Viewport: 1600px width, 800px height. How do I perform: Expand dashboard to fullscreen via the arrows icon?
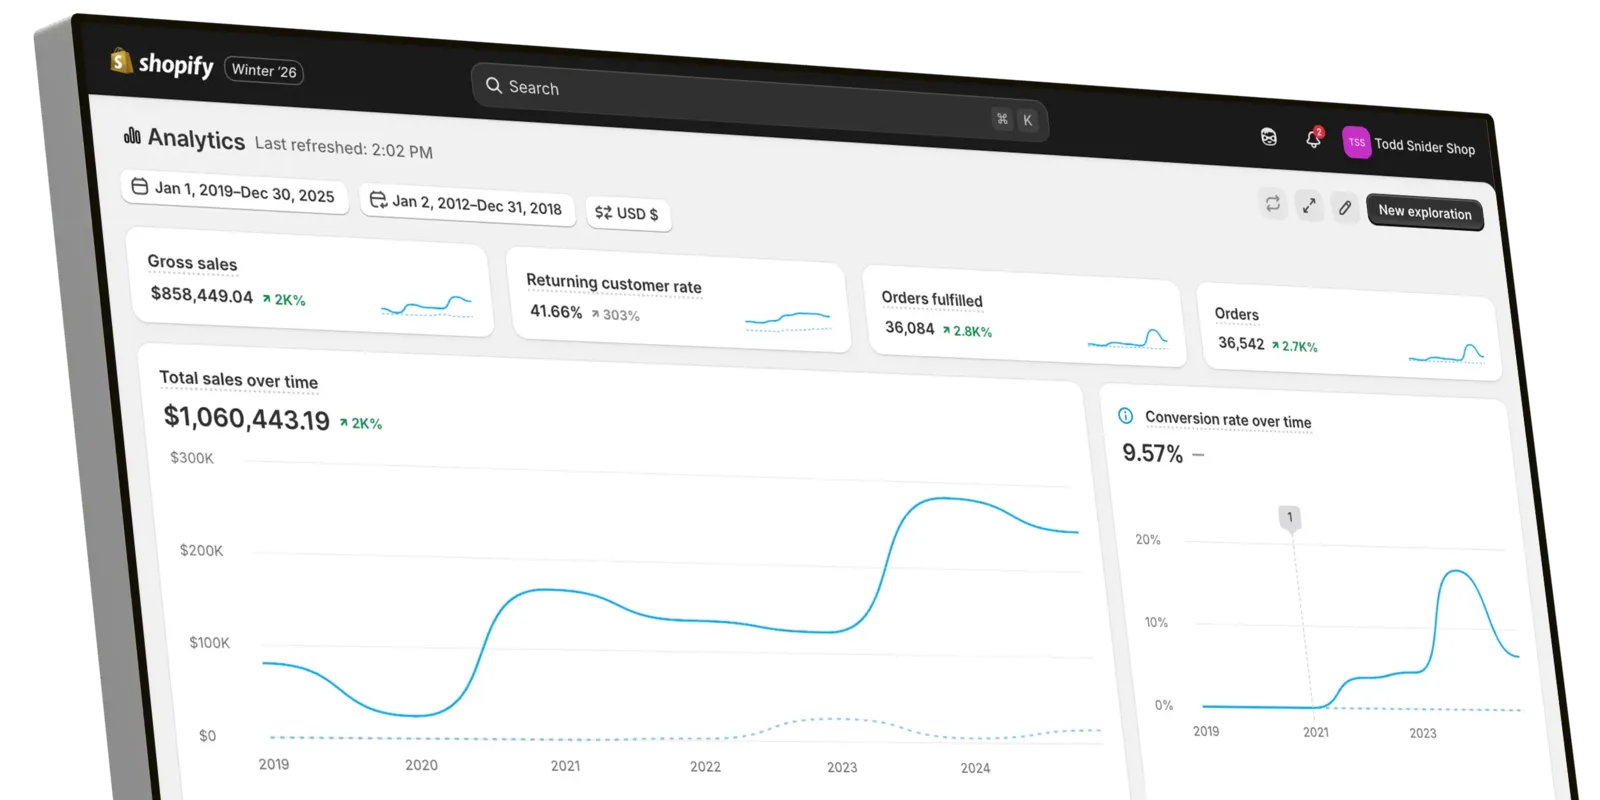pyautogui.click(x=1309, y=206)
